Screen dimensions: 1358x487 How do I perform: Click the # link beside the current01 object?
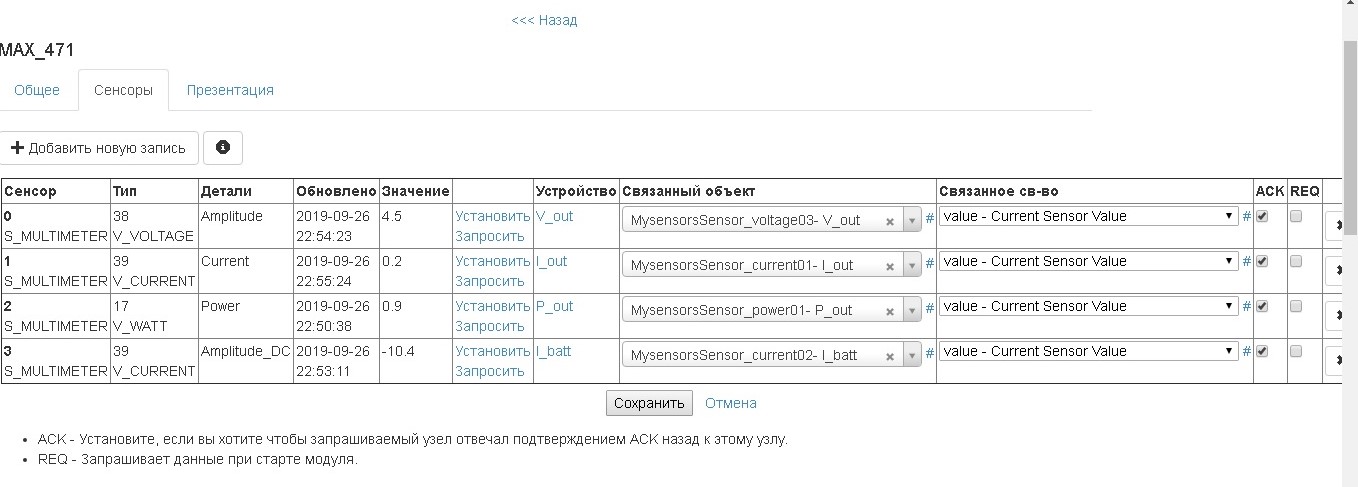[930, 262]
